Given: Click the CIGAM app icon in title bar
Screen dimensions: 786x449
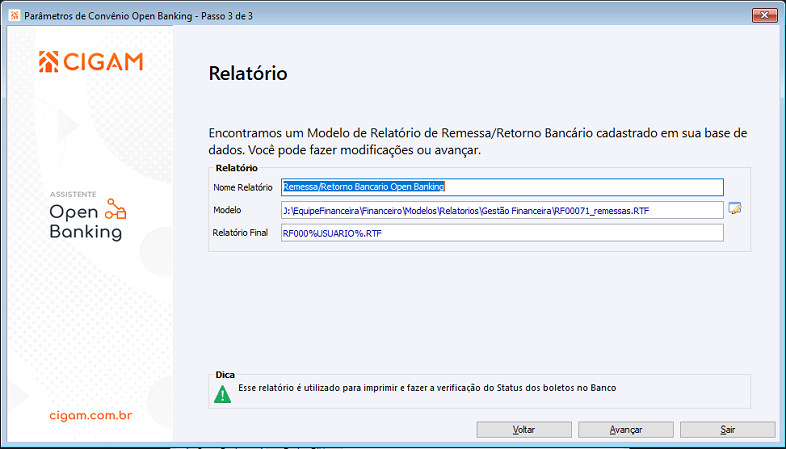Looking at the screenshot, I should (x=15, y=16).
